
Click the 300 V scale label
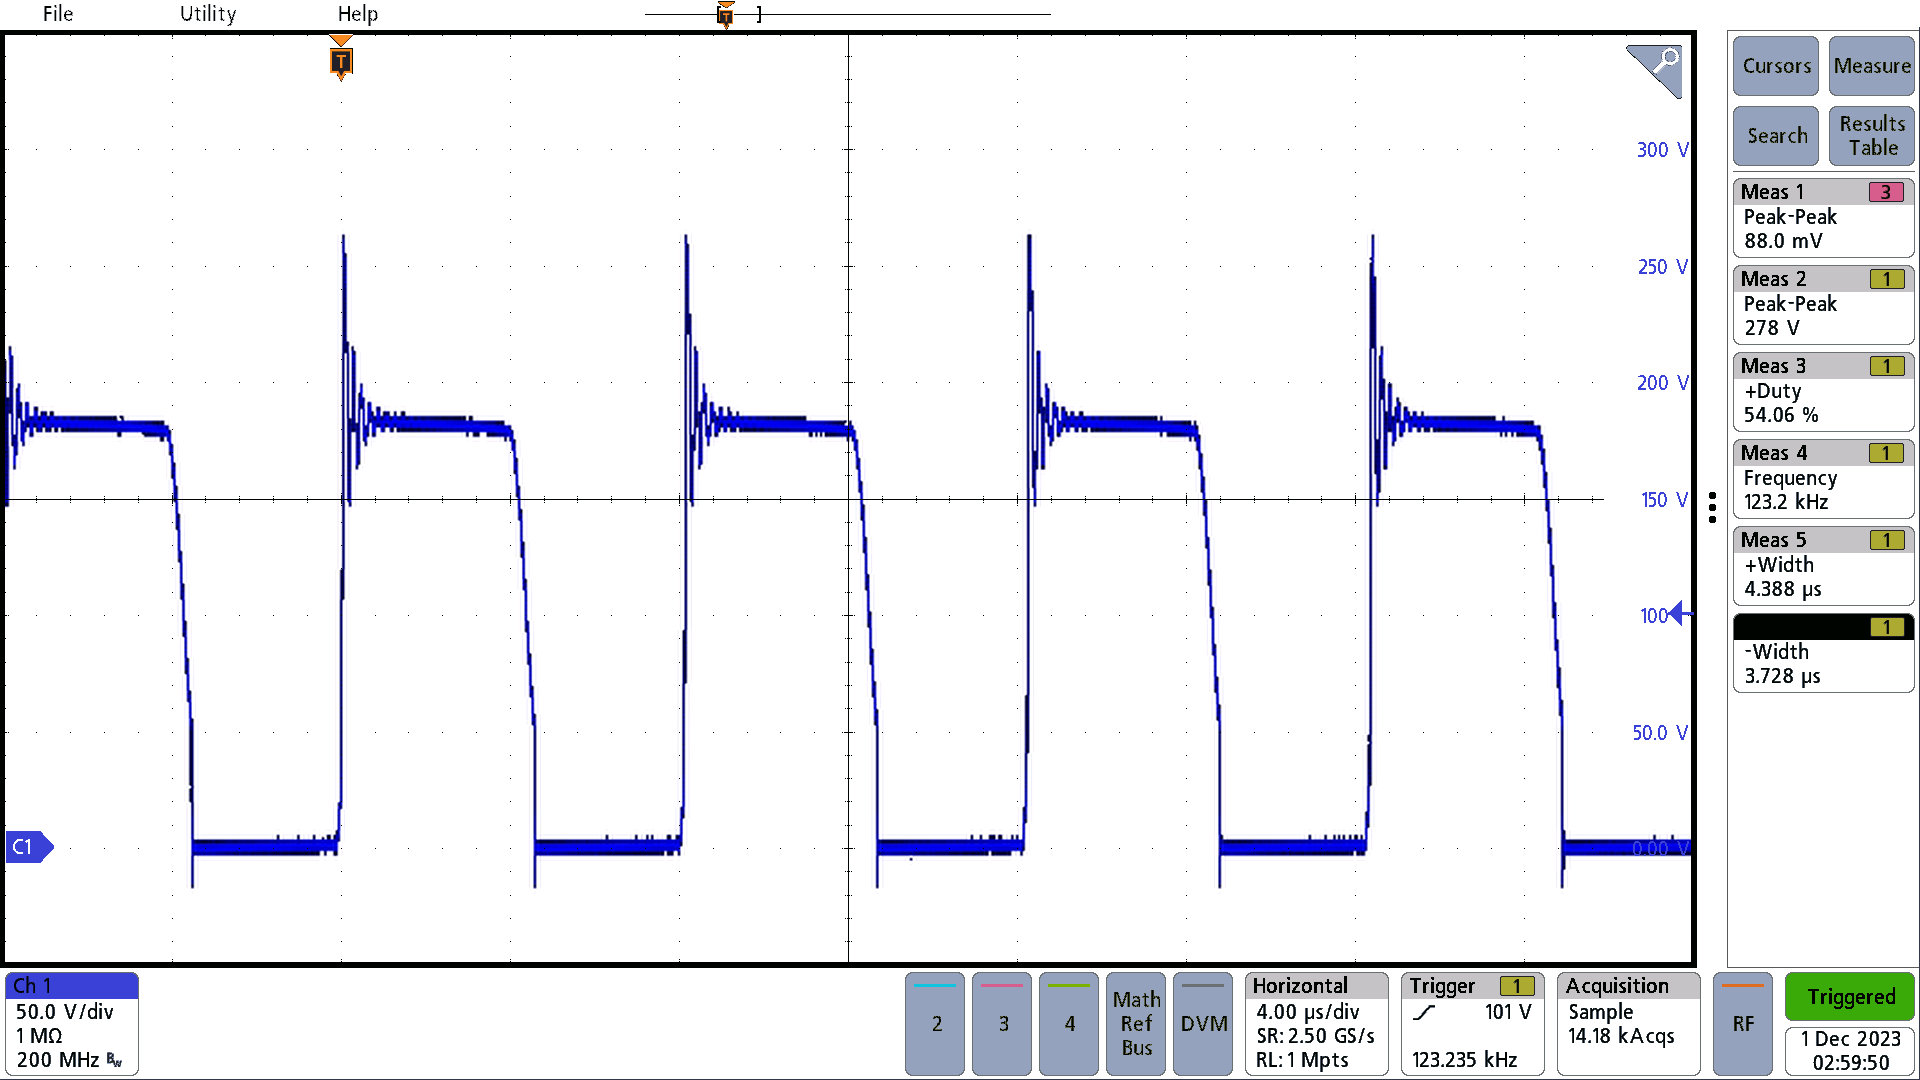pos(1662,150)
